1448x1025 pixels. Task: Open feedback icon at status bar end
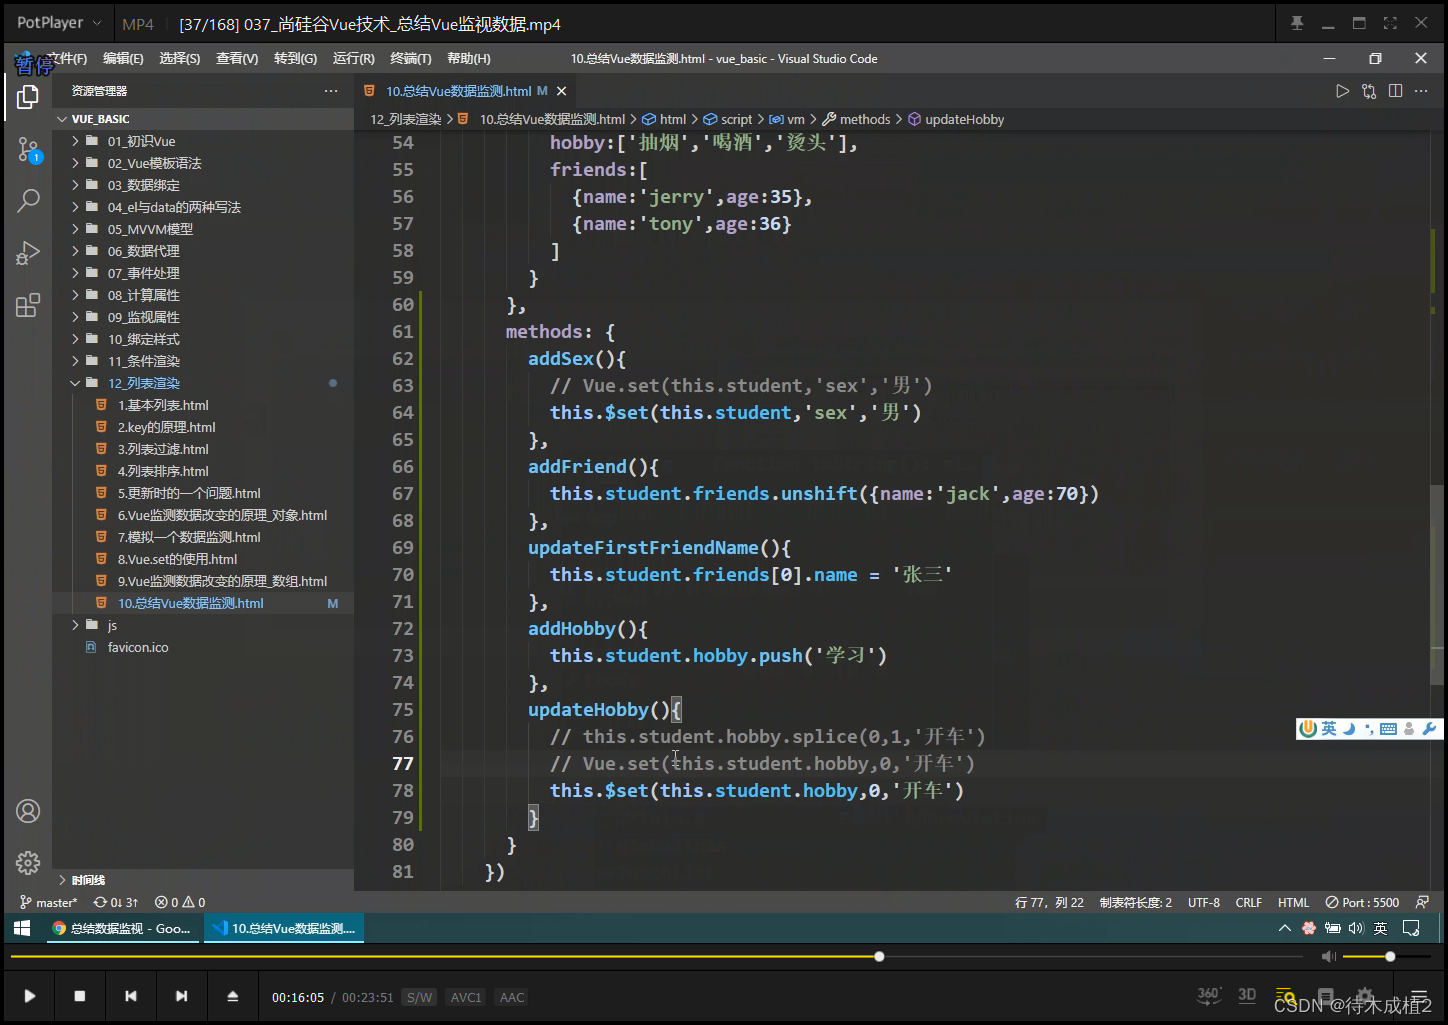pyautogui.click(x=1423, y=902)
